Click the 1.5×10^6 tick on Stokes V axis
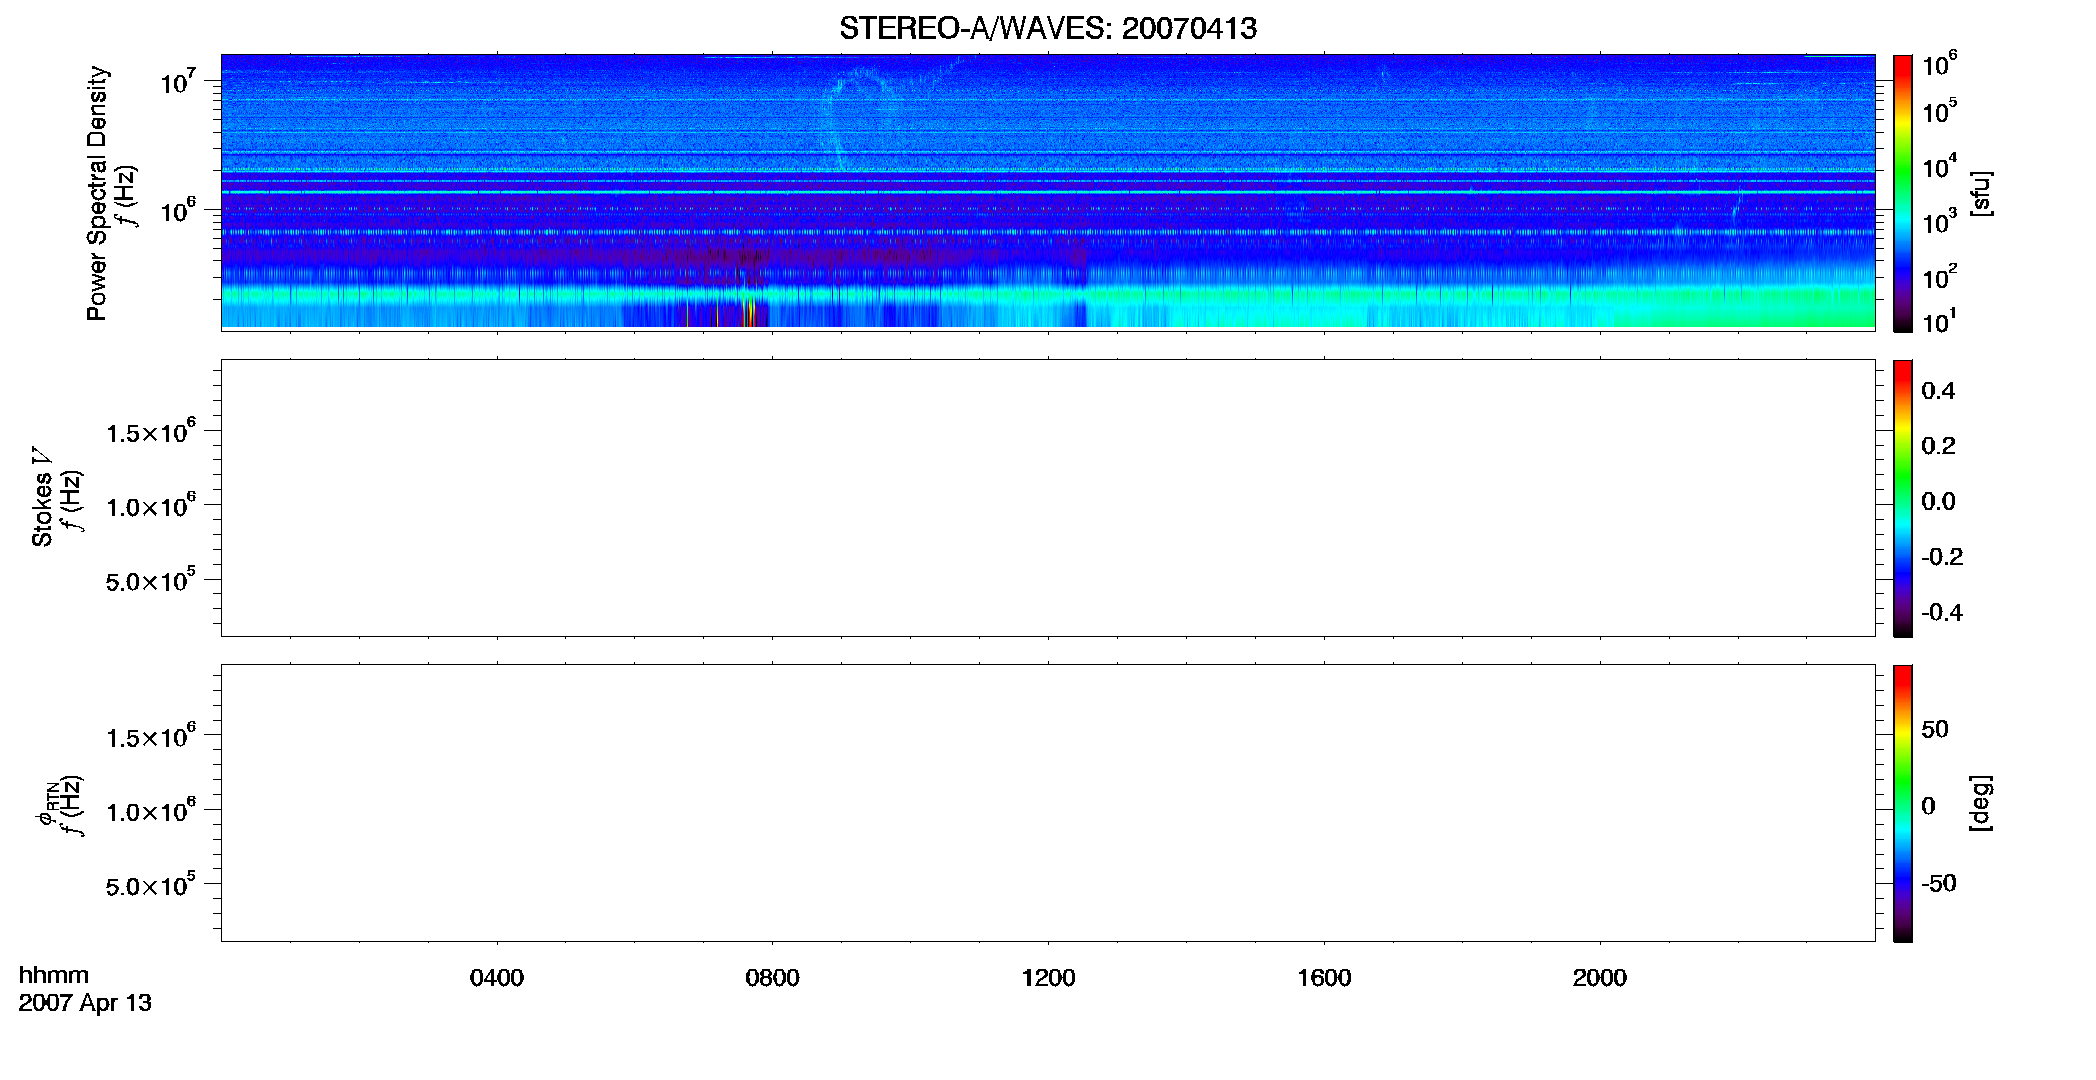Viewport: 2096px width, 1080px height. click(x=151, y=431)
